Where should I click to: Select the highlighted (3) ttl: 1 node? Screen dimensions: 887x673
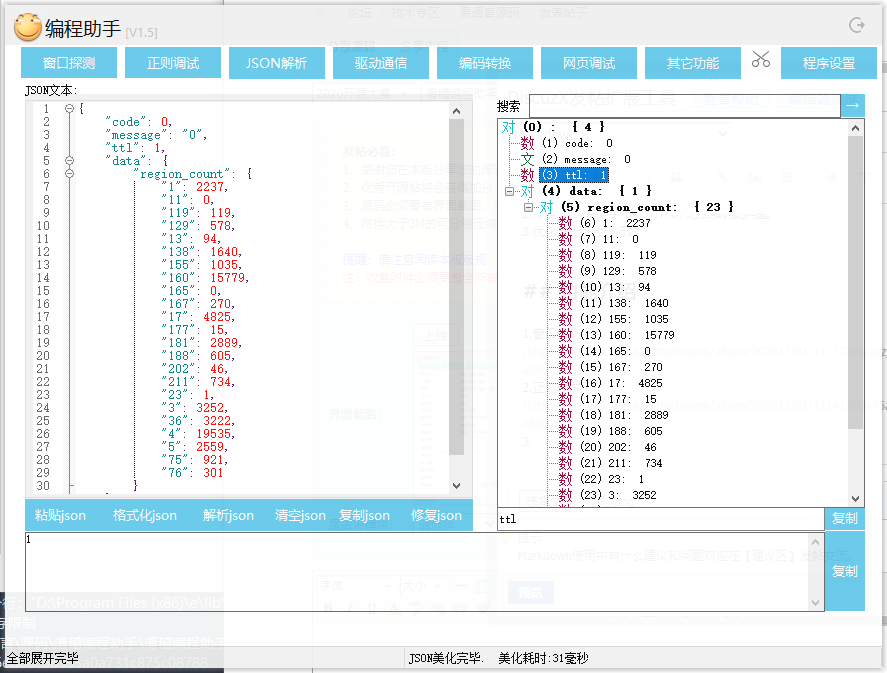pyautogui.click(x=574, y=175)
